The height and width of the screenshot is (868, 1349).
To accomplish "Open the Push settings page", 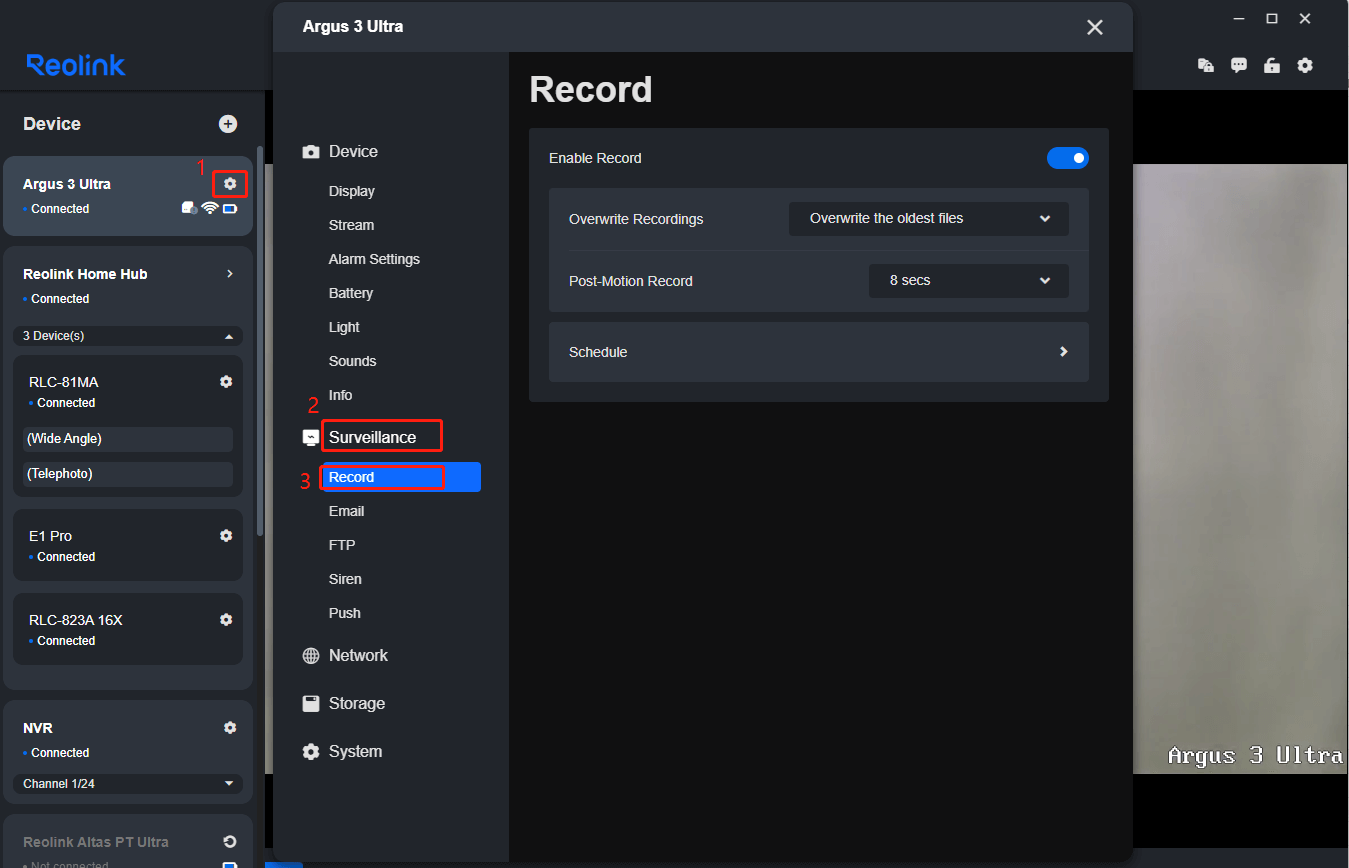I will point(345,613).
